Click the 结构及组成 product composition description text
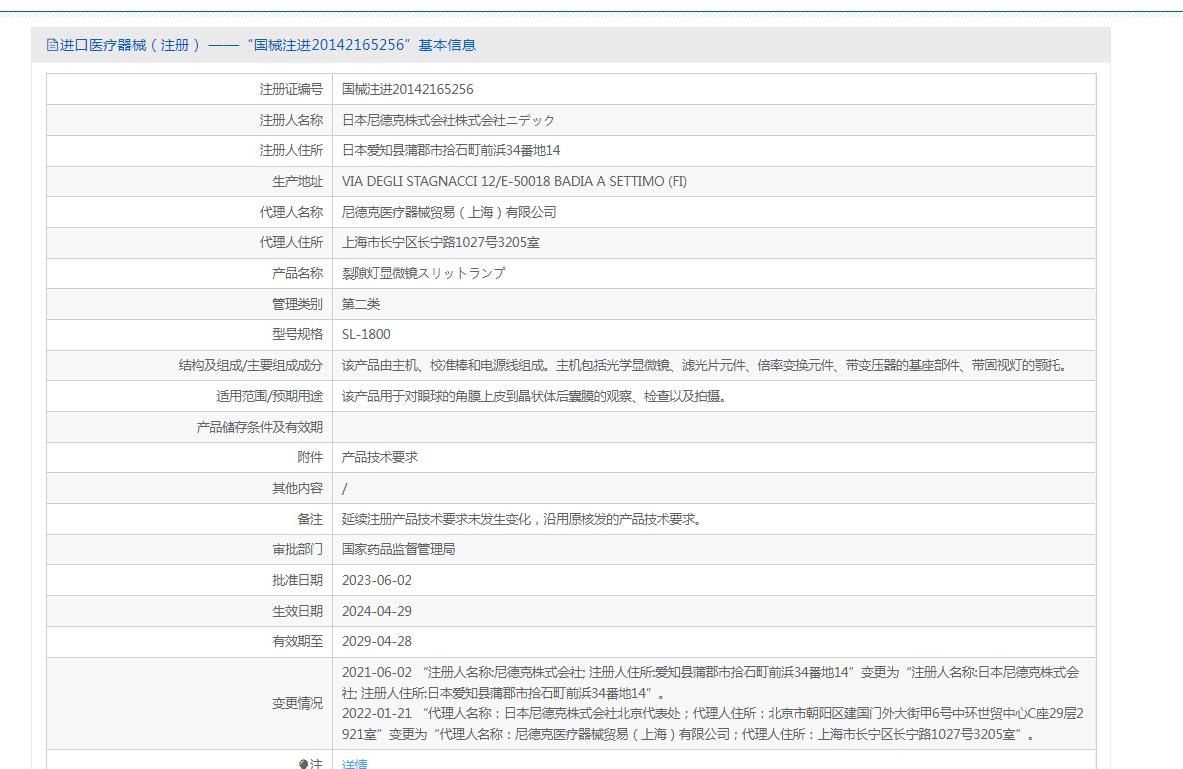 pyautogui.click(x=704, y=365)
